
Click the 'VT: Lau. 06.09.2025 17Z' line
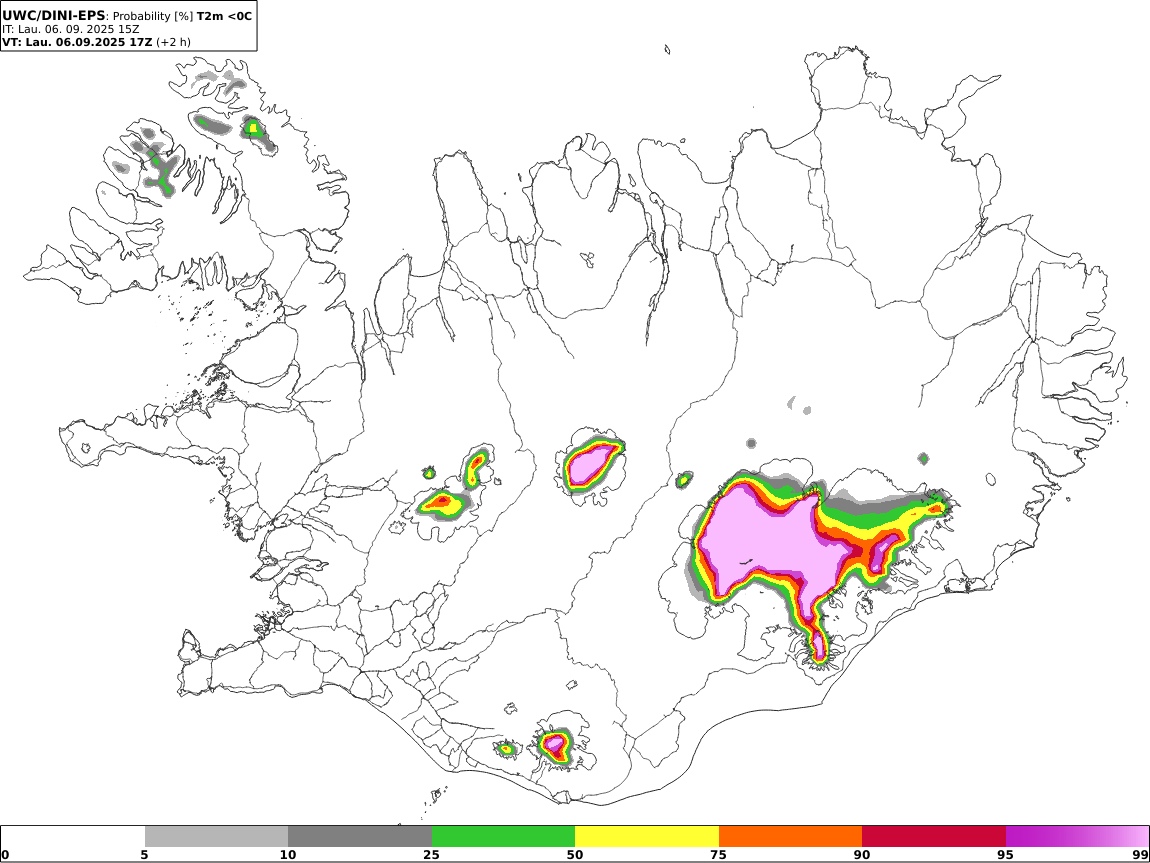(x=77, y=42)
